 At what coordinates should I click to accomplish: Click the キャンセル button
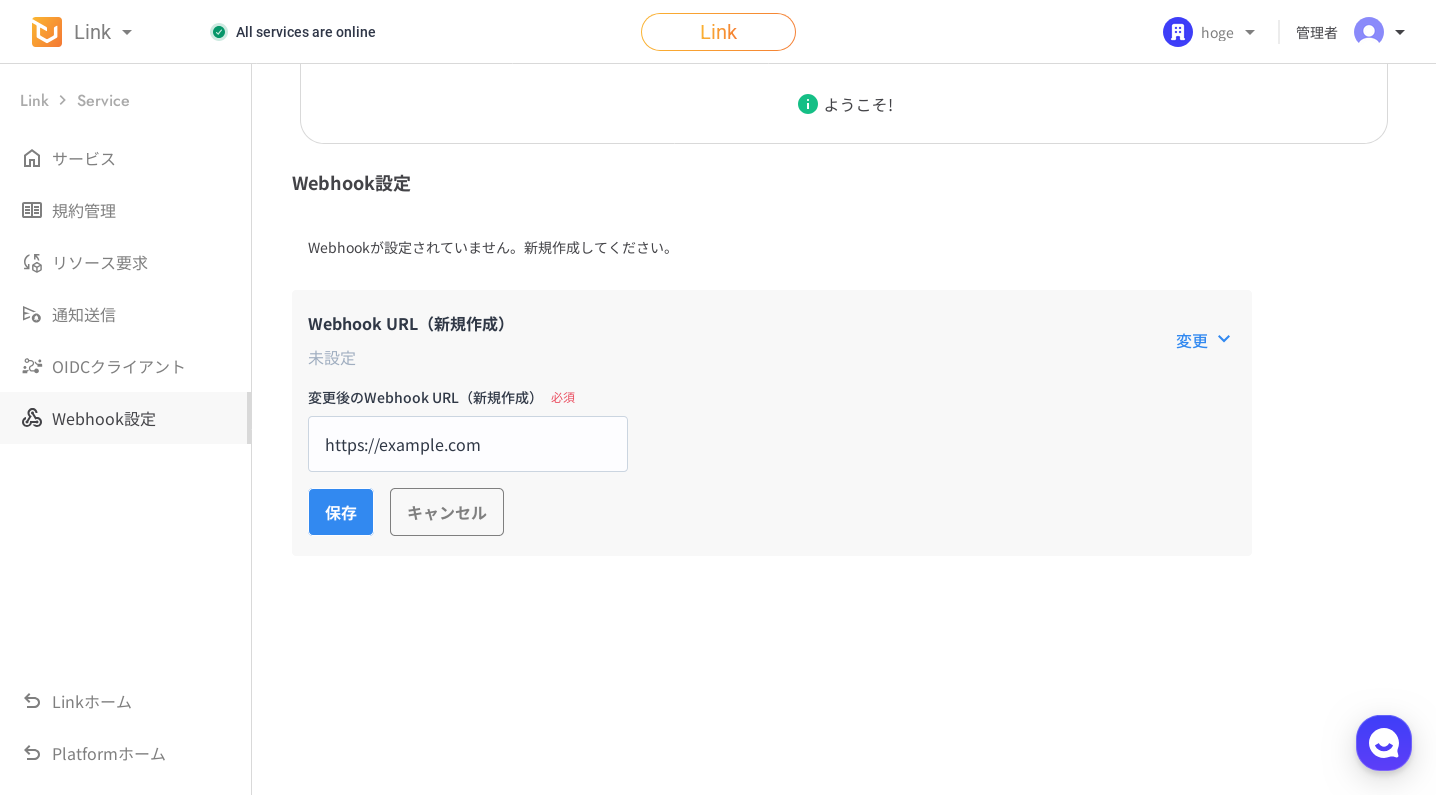click(447, 512)
